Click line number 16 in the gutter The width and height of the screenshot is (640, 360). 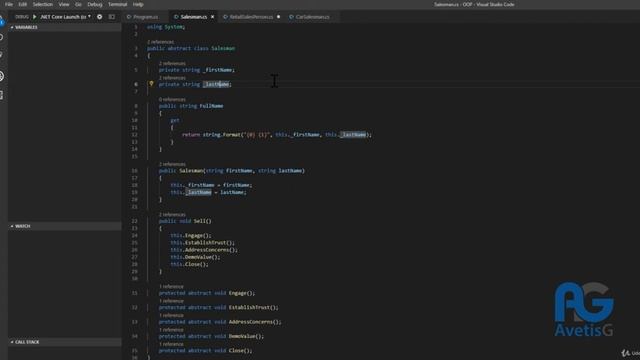pyautogui.click(x=135, y=171)
